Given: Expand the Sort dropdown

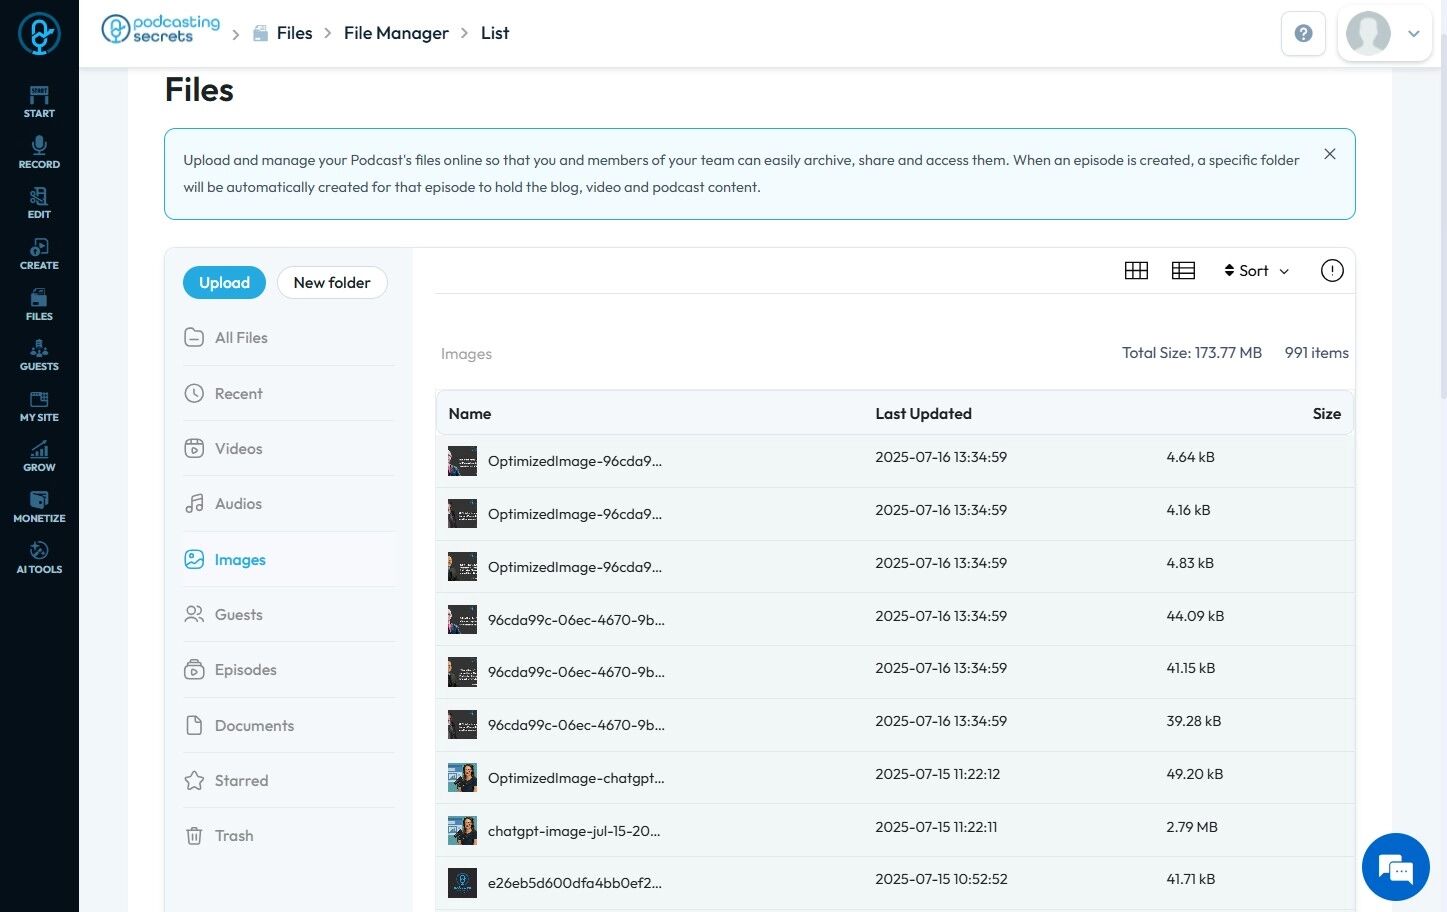Looking at the screenshot, I should 1256,271.
